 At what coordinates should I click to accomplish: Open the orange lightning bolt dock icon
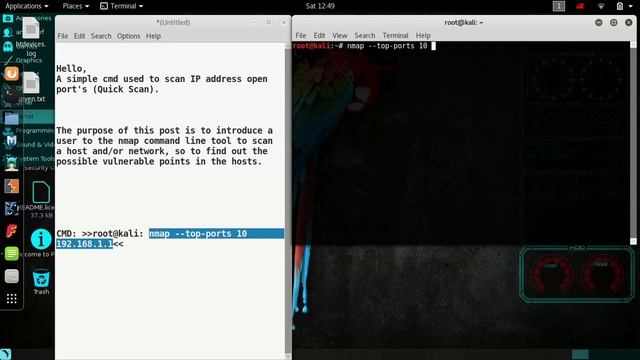tap(11, 186)
